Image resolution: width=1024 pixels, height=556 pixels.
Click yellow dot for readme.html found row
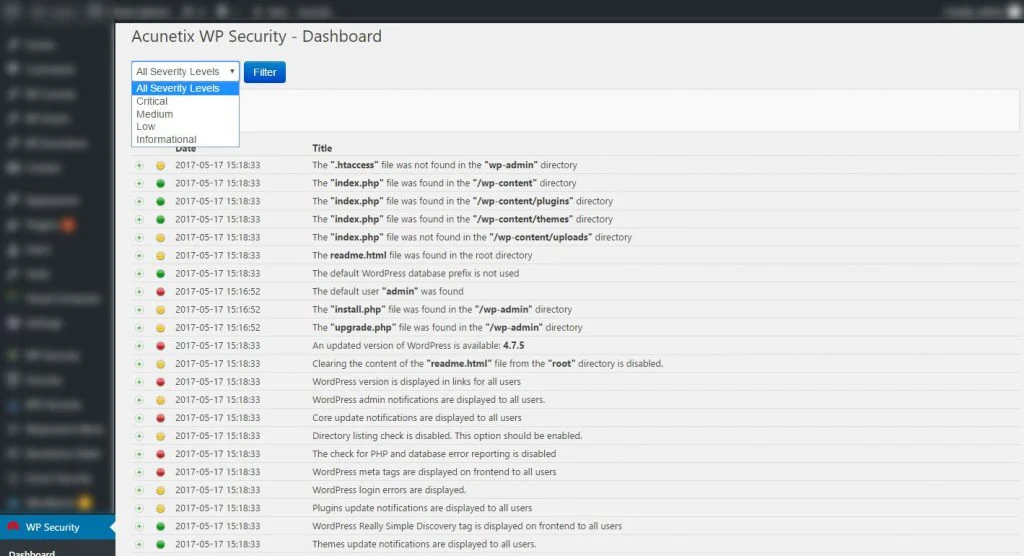click(160, 255)
